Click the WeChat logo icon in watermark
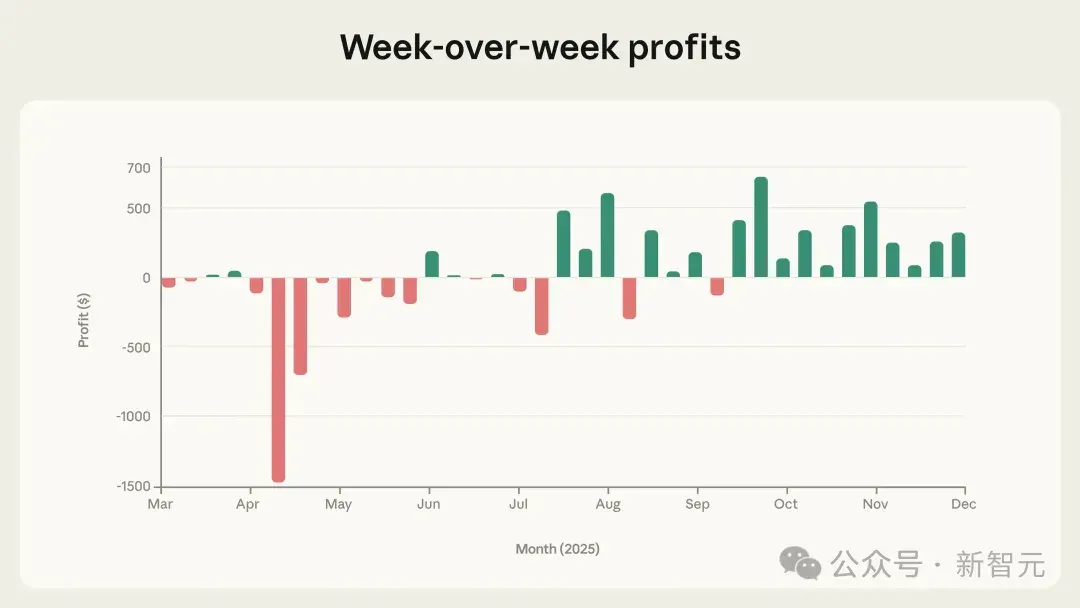Viewport: 1080px width, 608px height. pyautogui.click(x=800, y=563)
